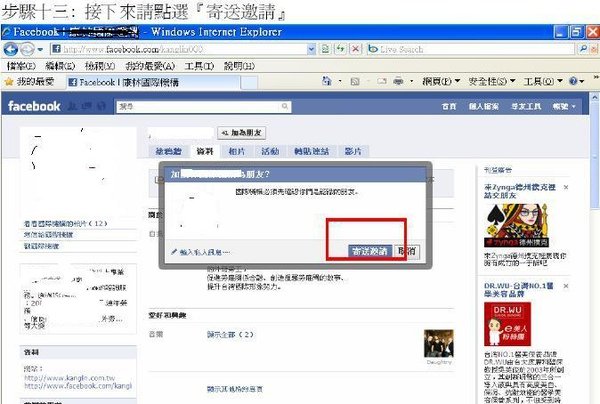Viewport: 600px width, 404px height.
Task: Switch to the 資料 profile tab
Action: click(205, 152)
